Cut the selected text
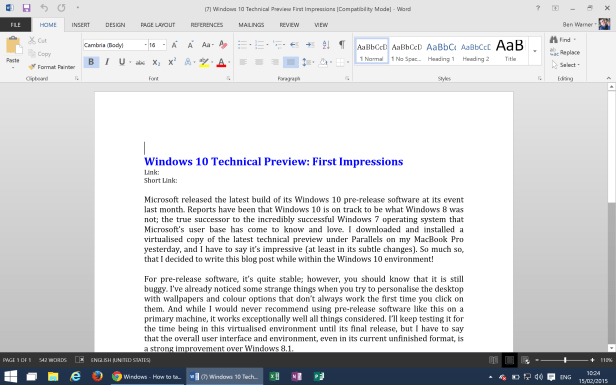The width and height of the screenshot is (616, 385). (x=38, y=40)
